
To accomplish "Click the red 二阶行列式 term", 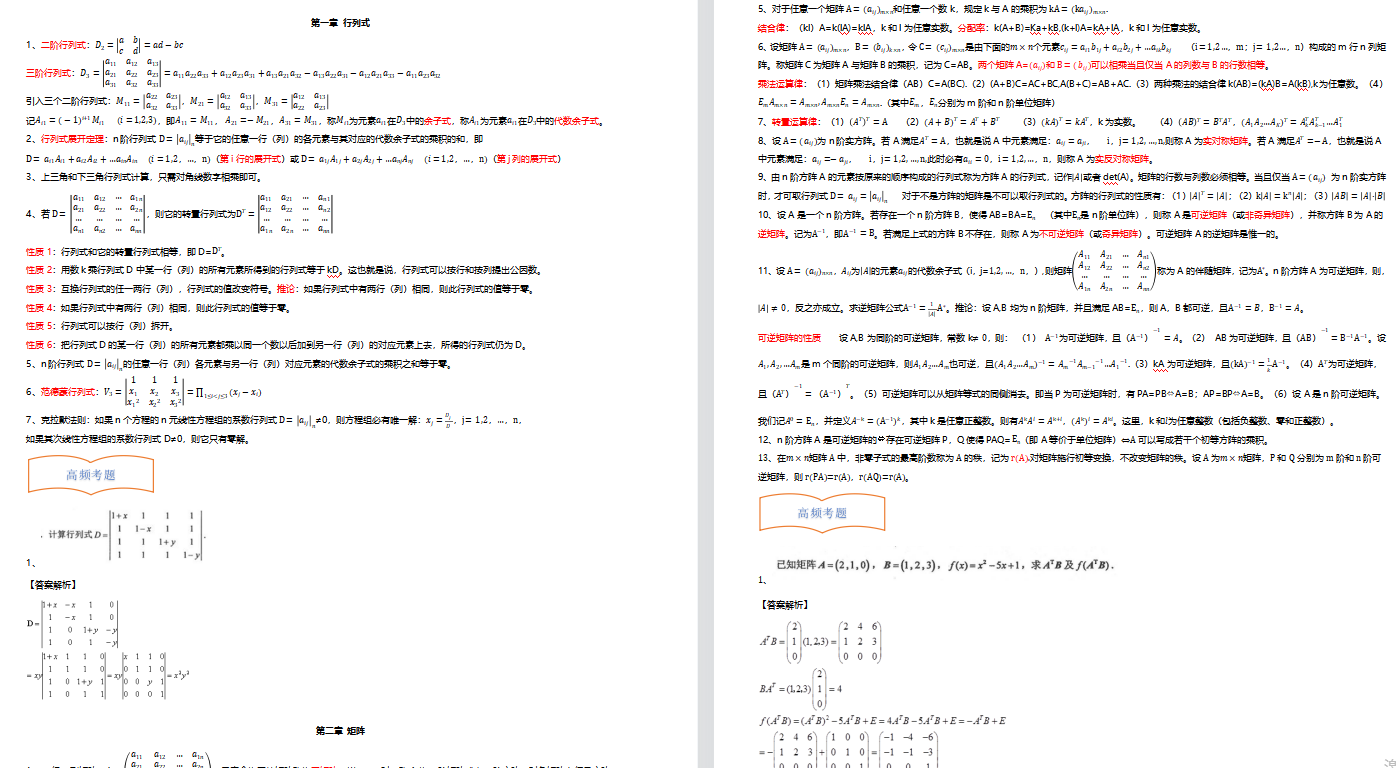I will (x=57, y=46).
